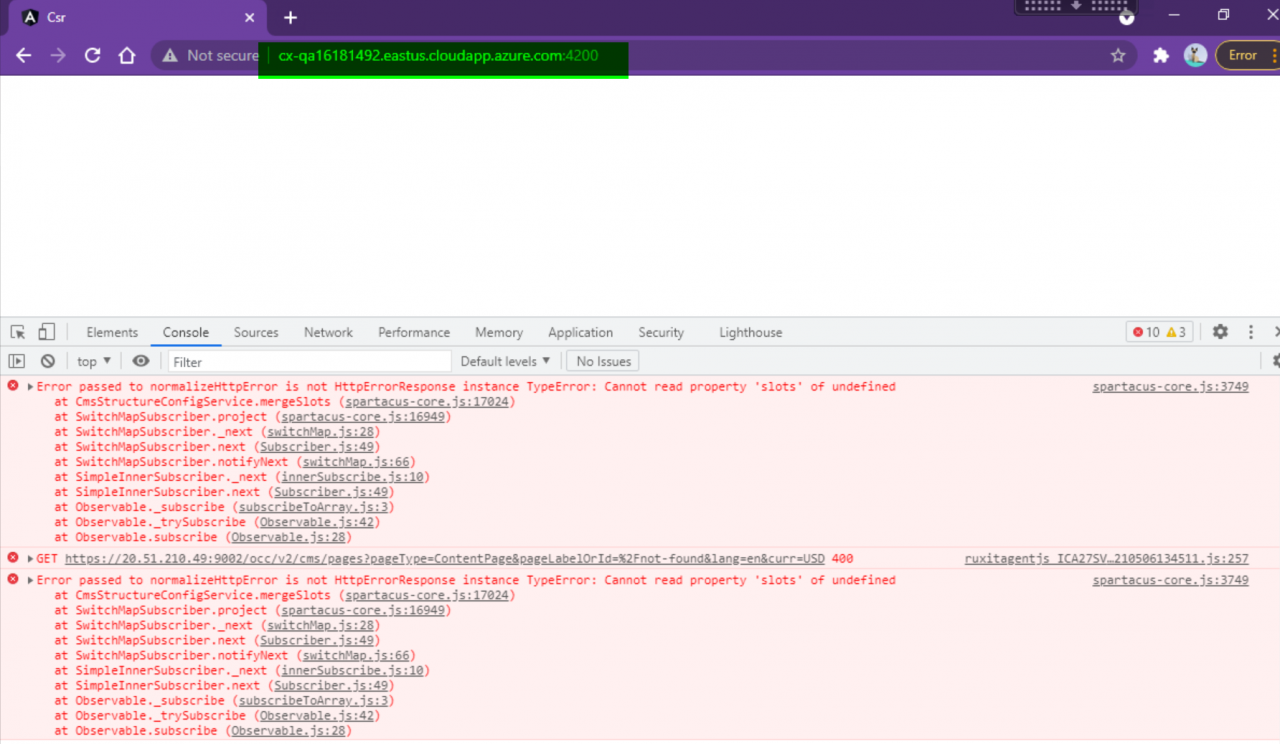Reload the page
1280x744 pixels.
92,56
